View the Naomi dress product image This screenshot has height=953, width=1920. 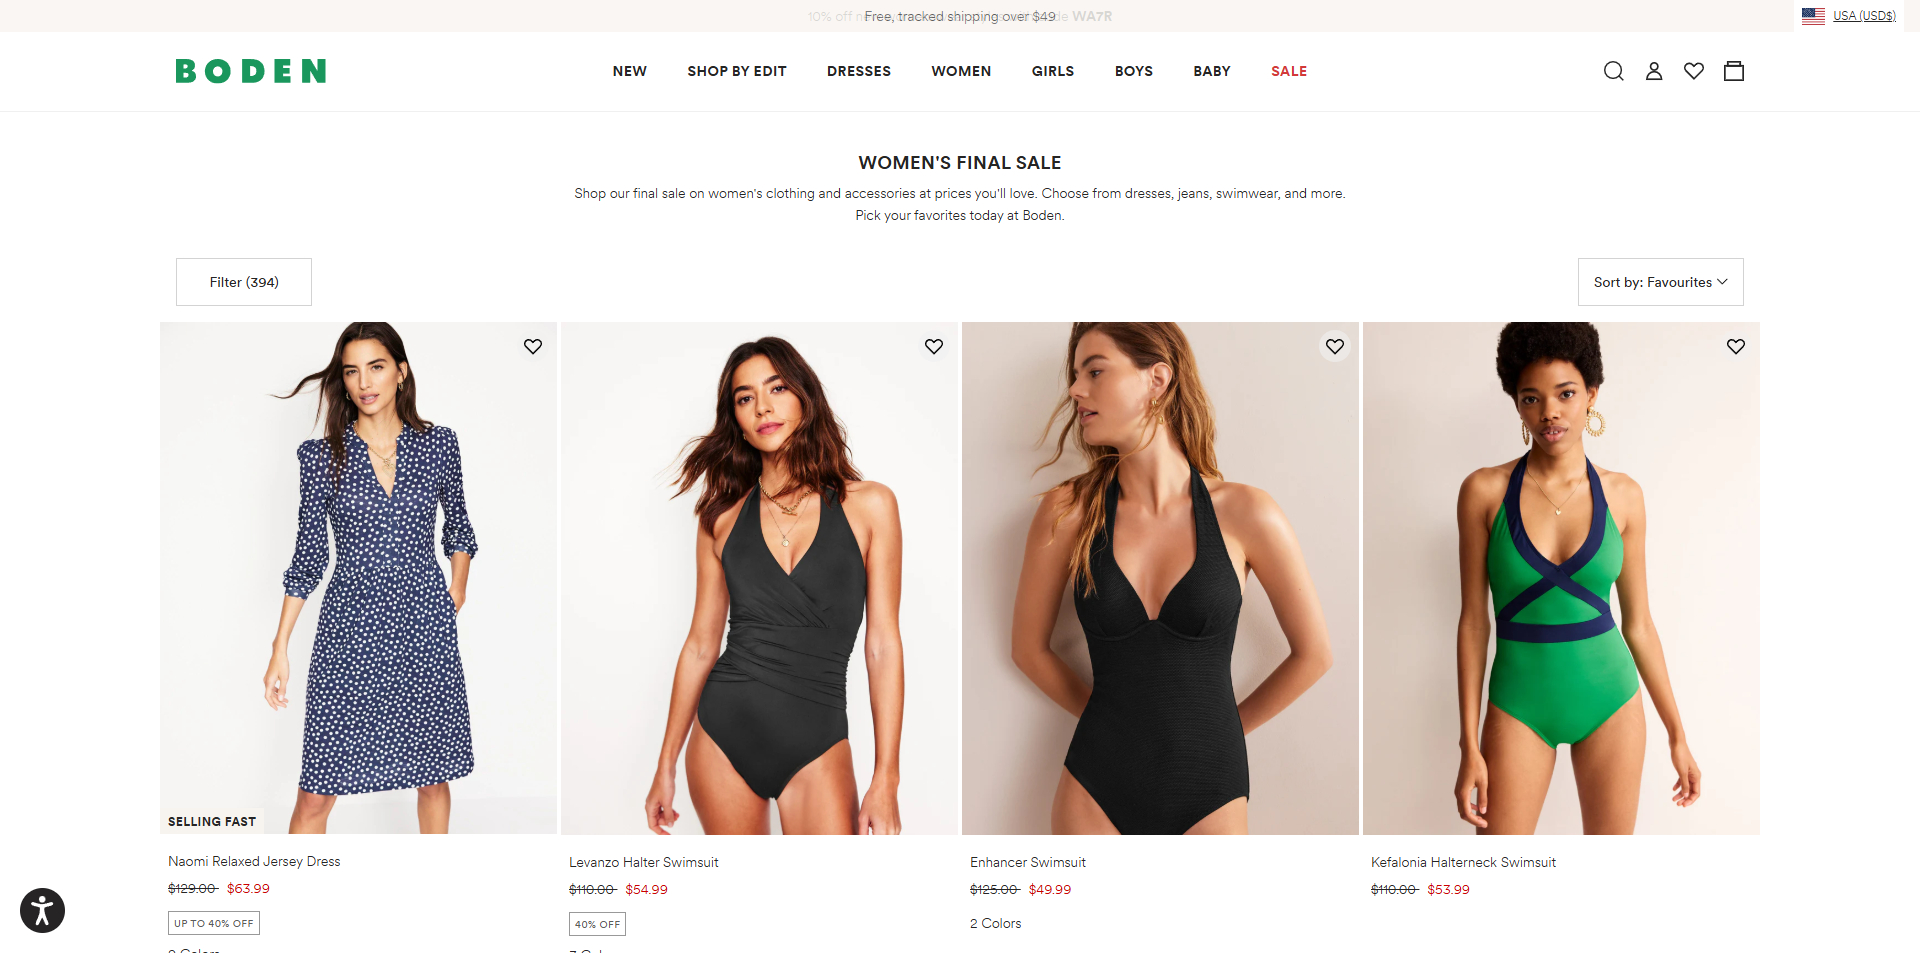tap(358, 578)
